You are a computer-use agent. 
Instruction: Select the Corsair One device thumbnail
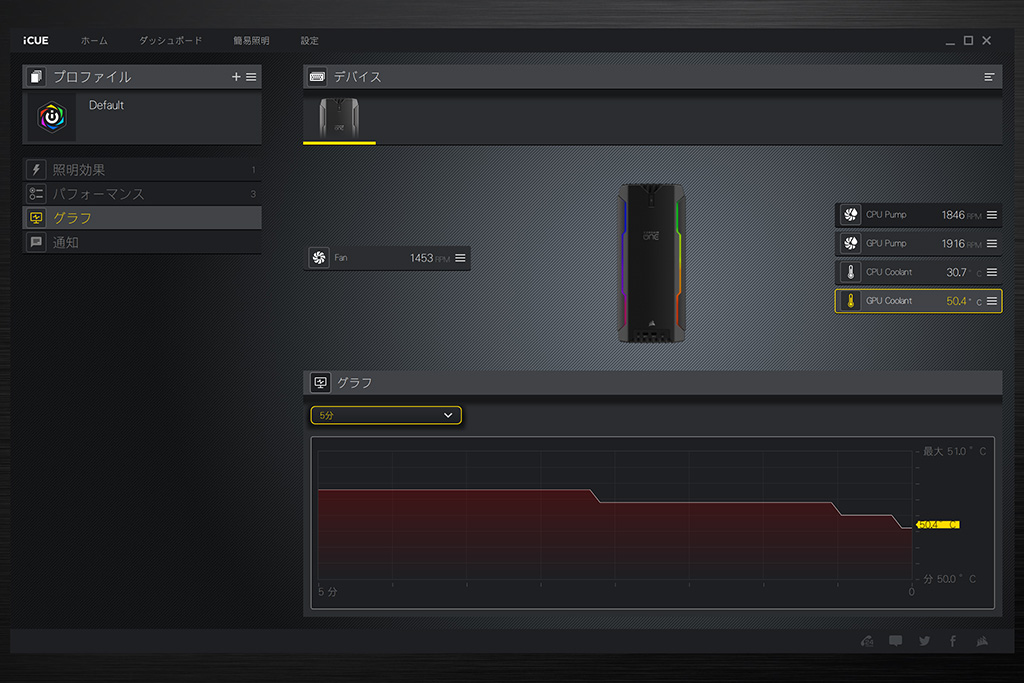point(339,118)
